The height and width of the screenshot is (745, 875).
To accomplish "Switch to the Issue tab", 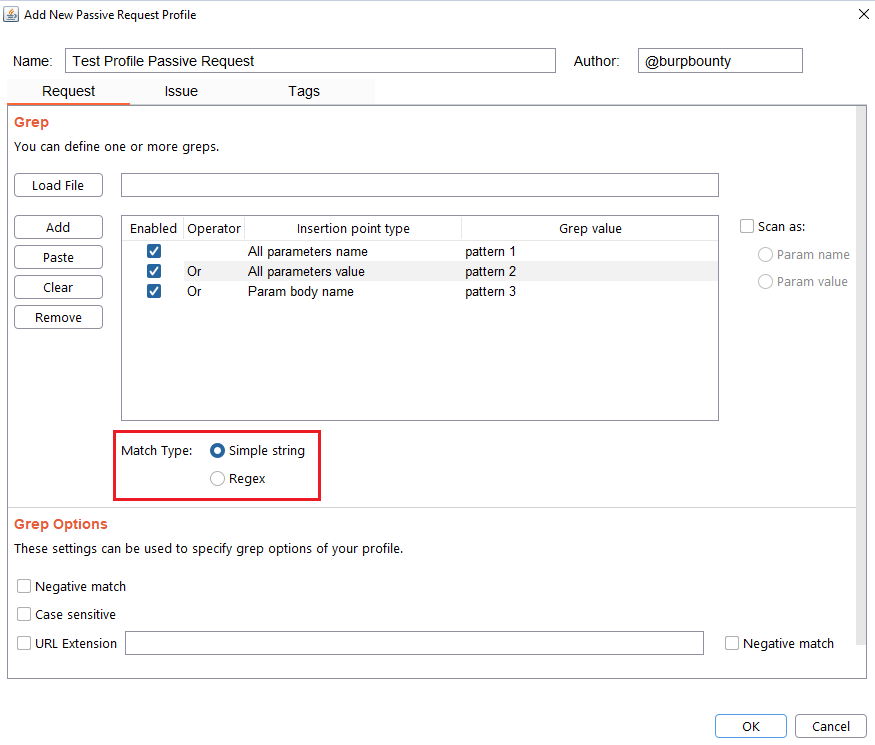I will click(181, 91).
